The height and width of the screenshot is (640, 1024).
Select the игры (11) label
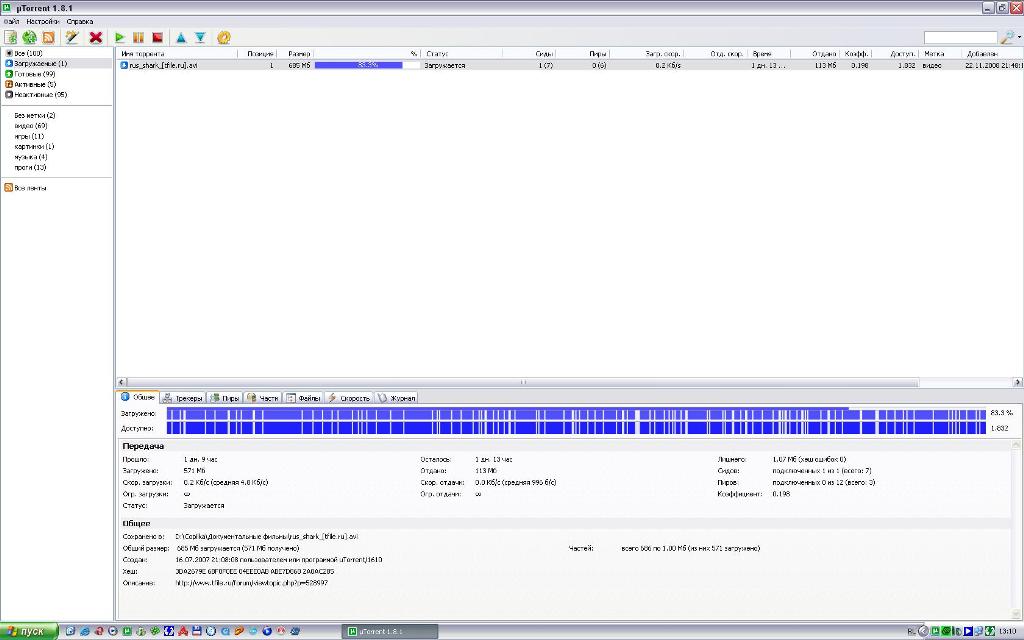tap(29, 136)
